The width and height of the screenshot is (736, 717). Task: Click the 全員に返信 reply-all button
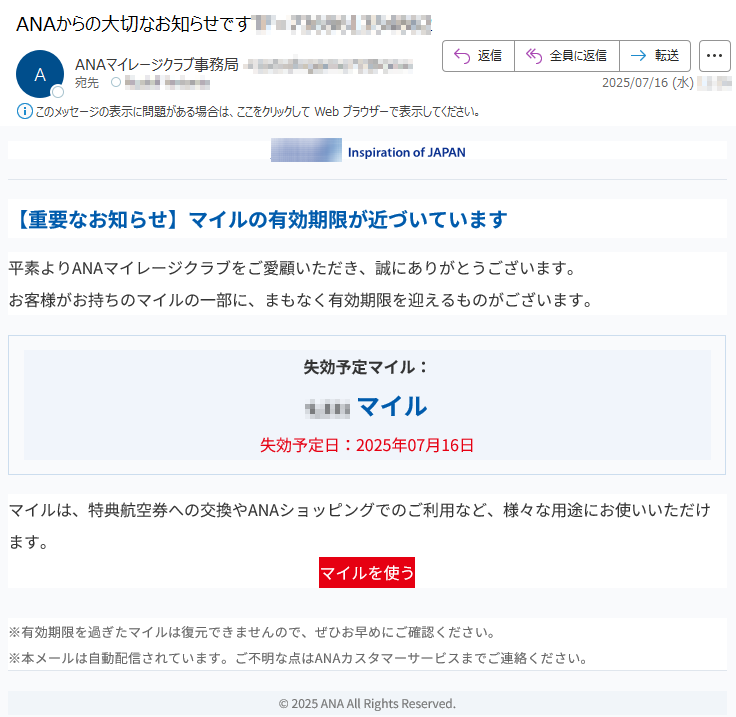(567, 56)
